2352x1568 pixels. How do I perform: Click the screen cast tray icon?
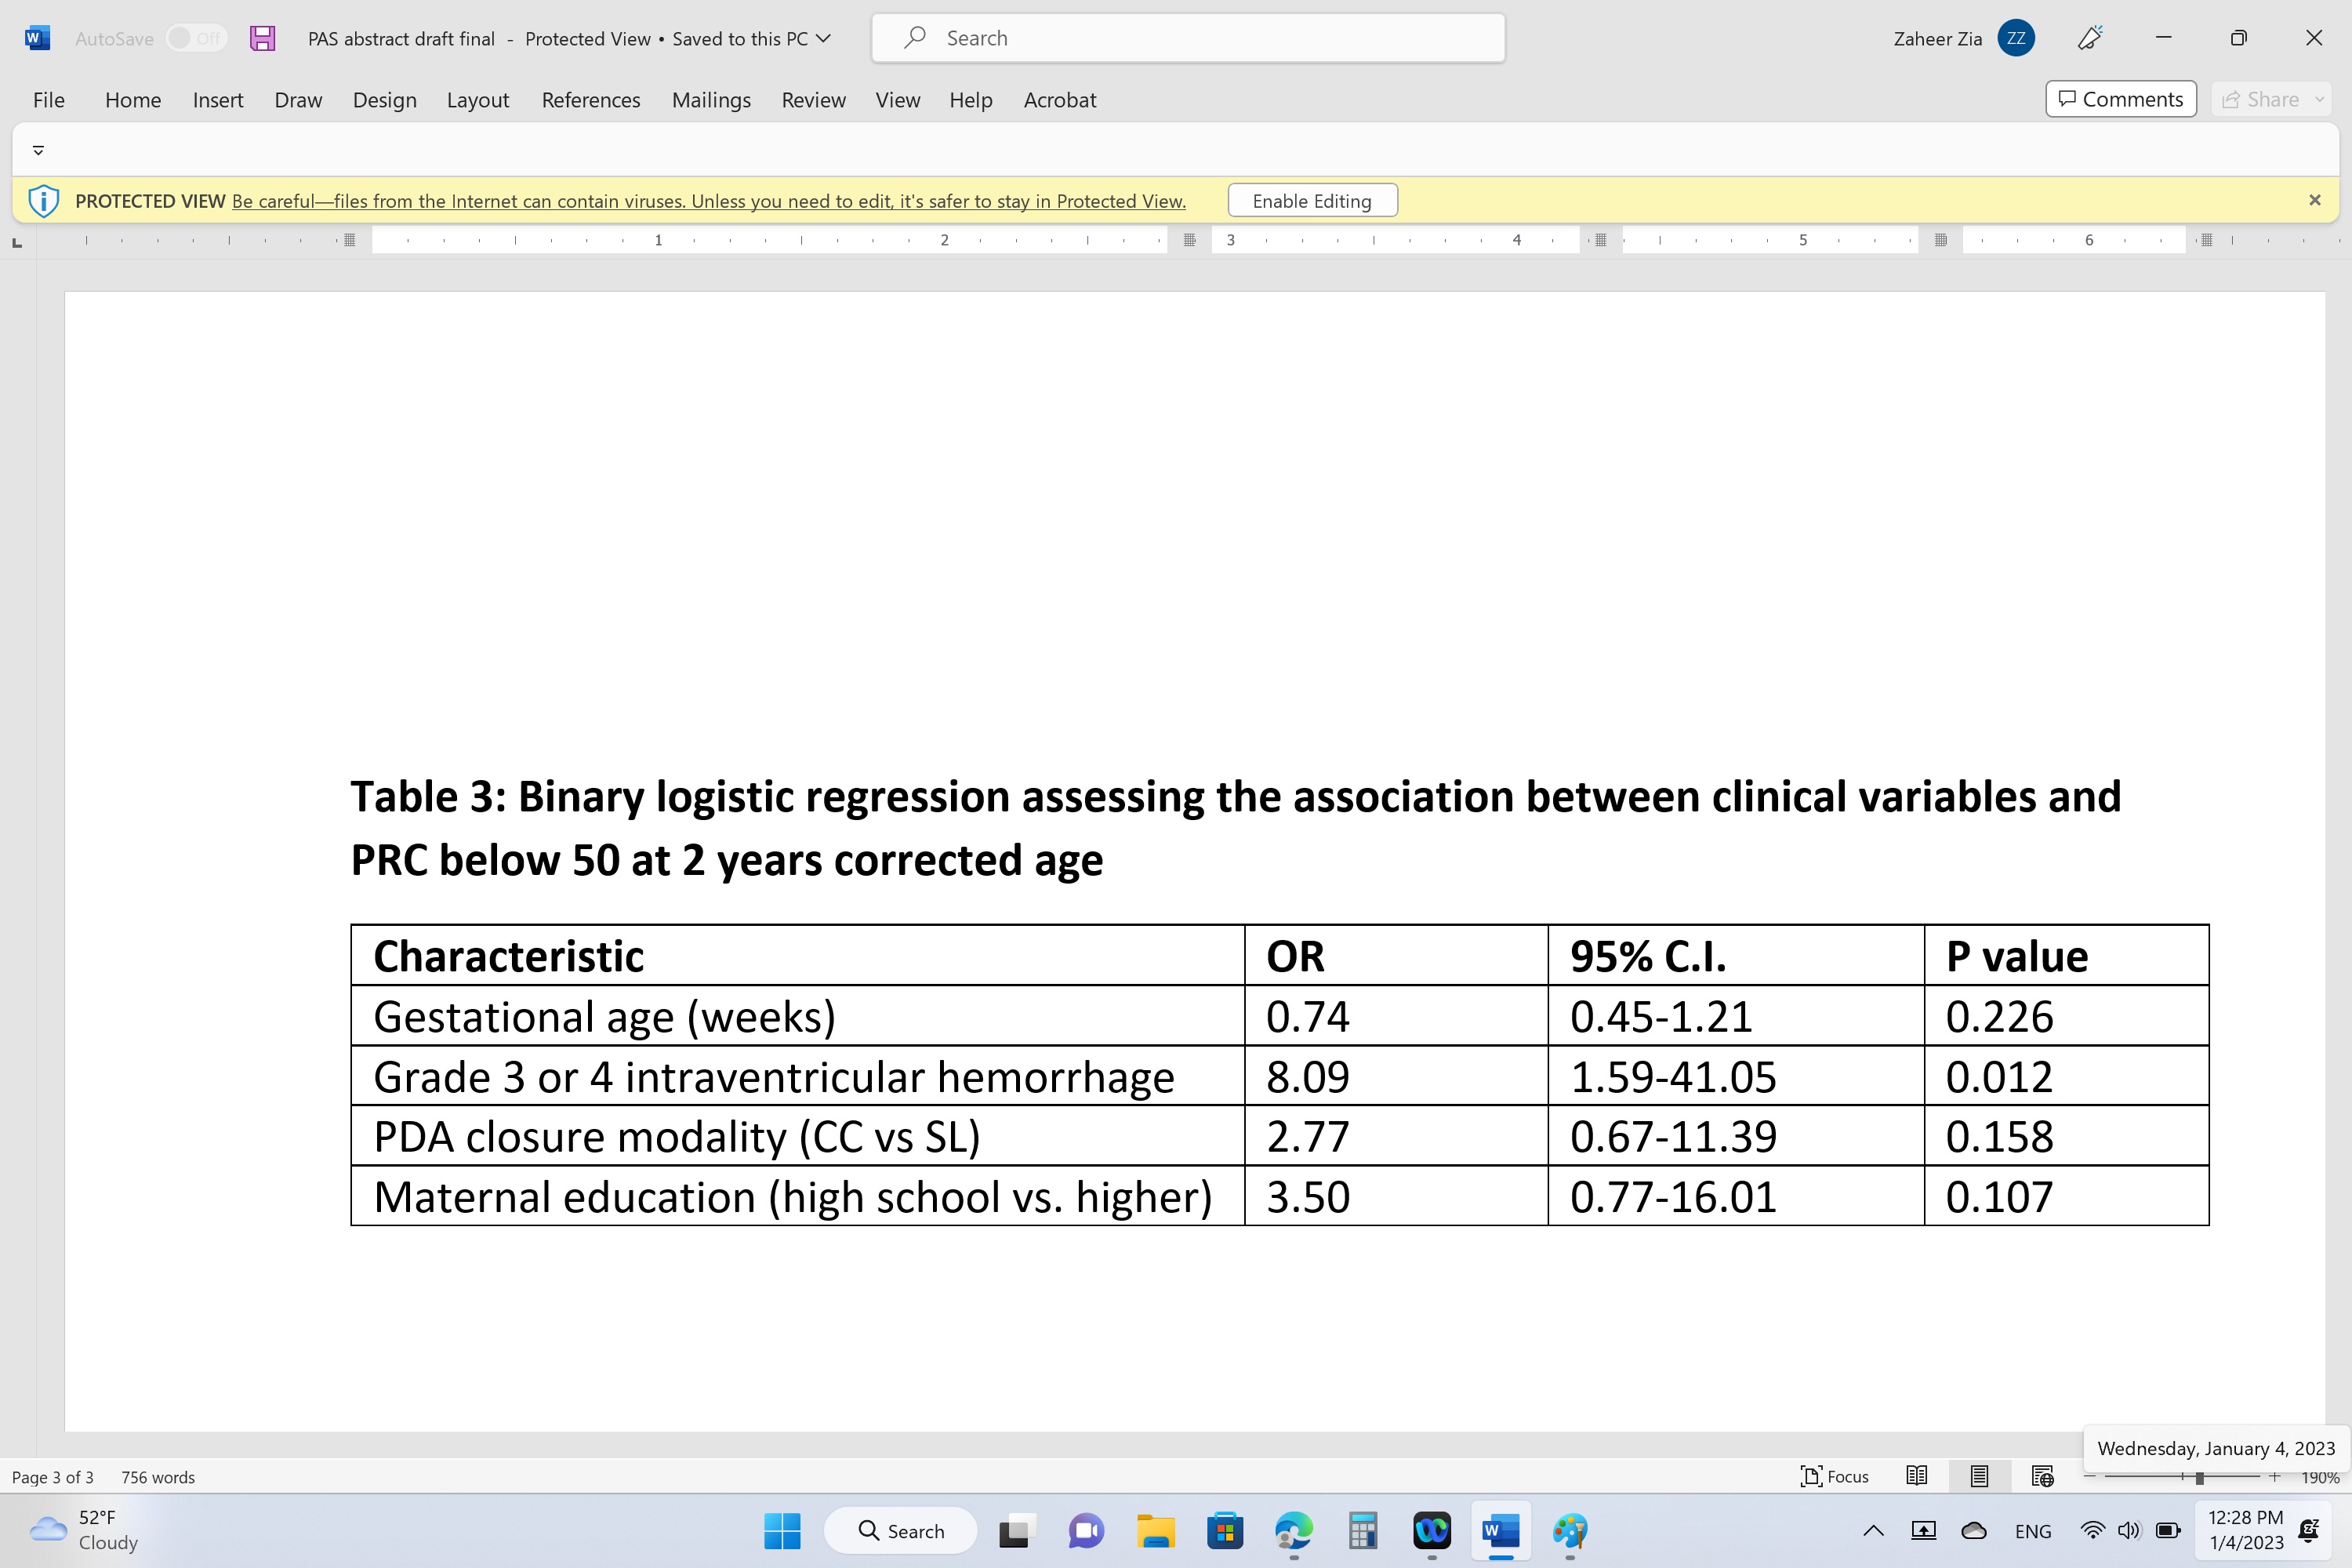click(x=1922, y=1531)
